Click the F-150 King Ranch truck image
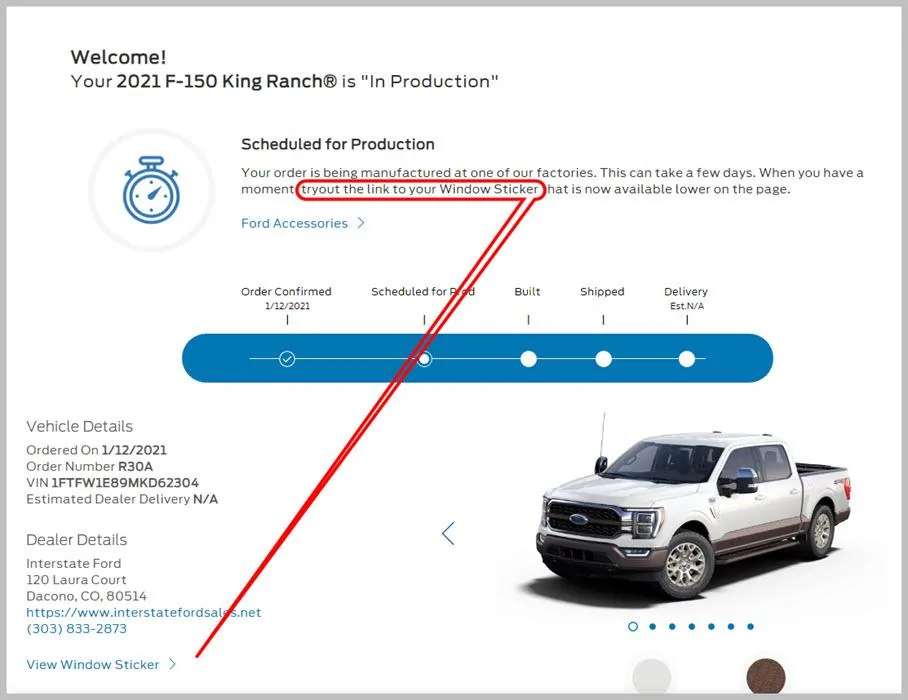908x700 pixels. point(690,510)
